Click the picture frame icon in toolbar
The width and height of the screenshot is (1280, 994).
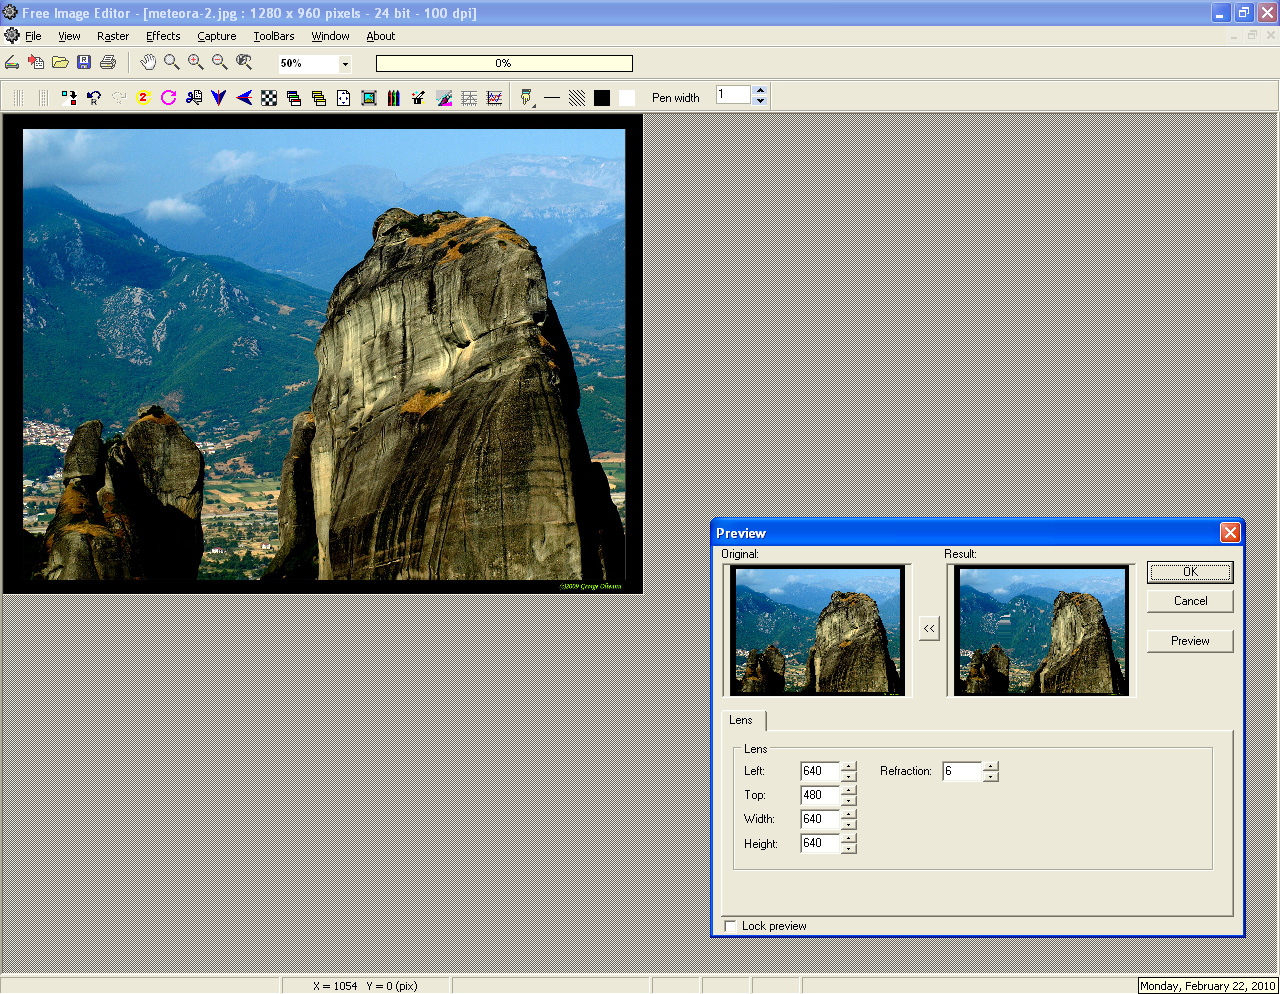368,98
